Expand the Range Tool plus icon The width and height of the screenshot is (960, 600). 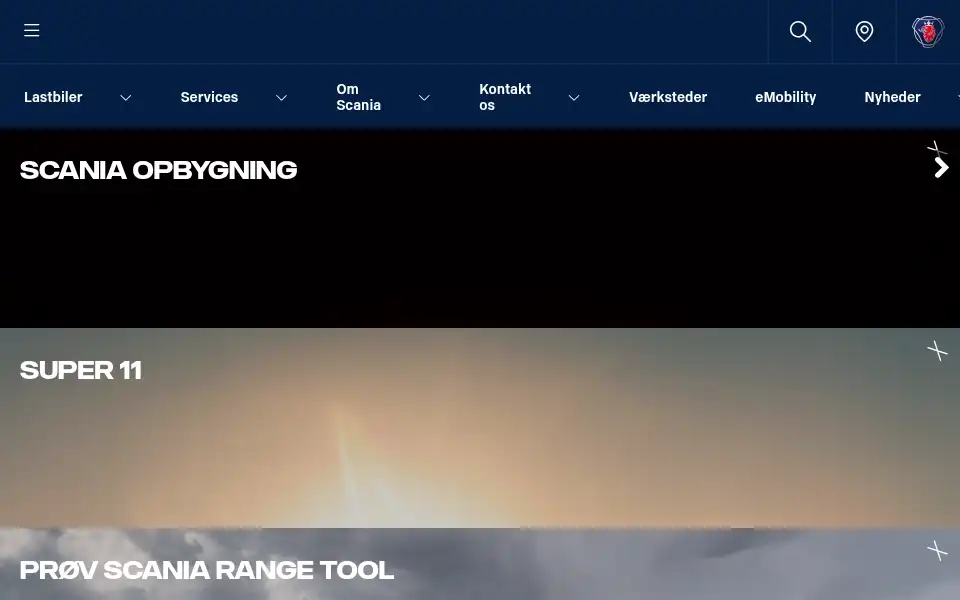[x=937, y=550]
